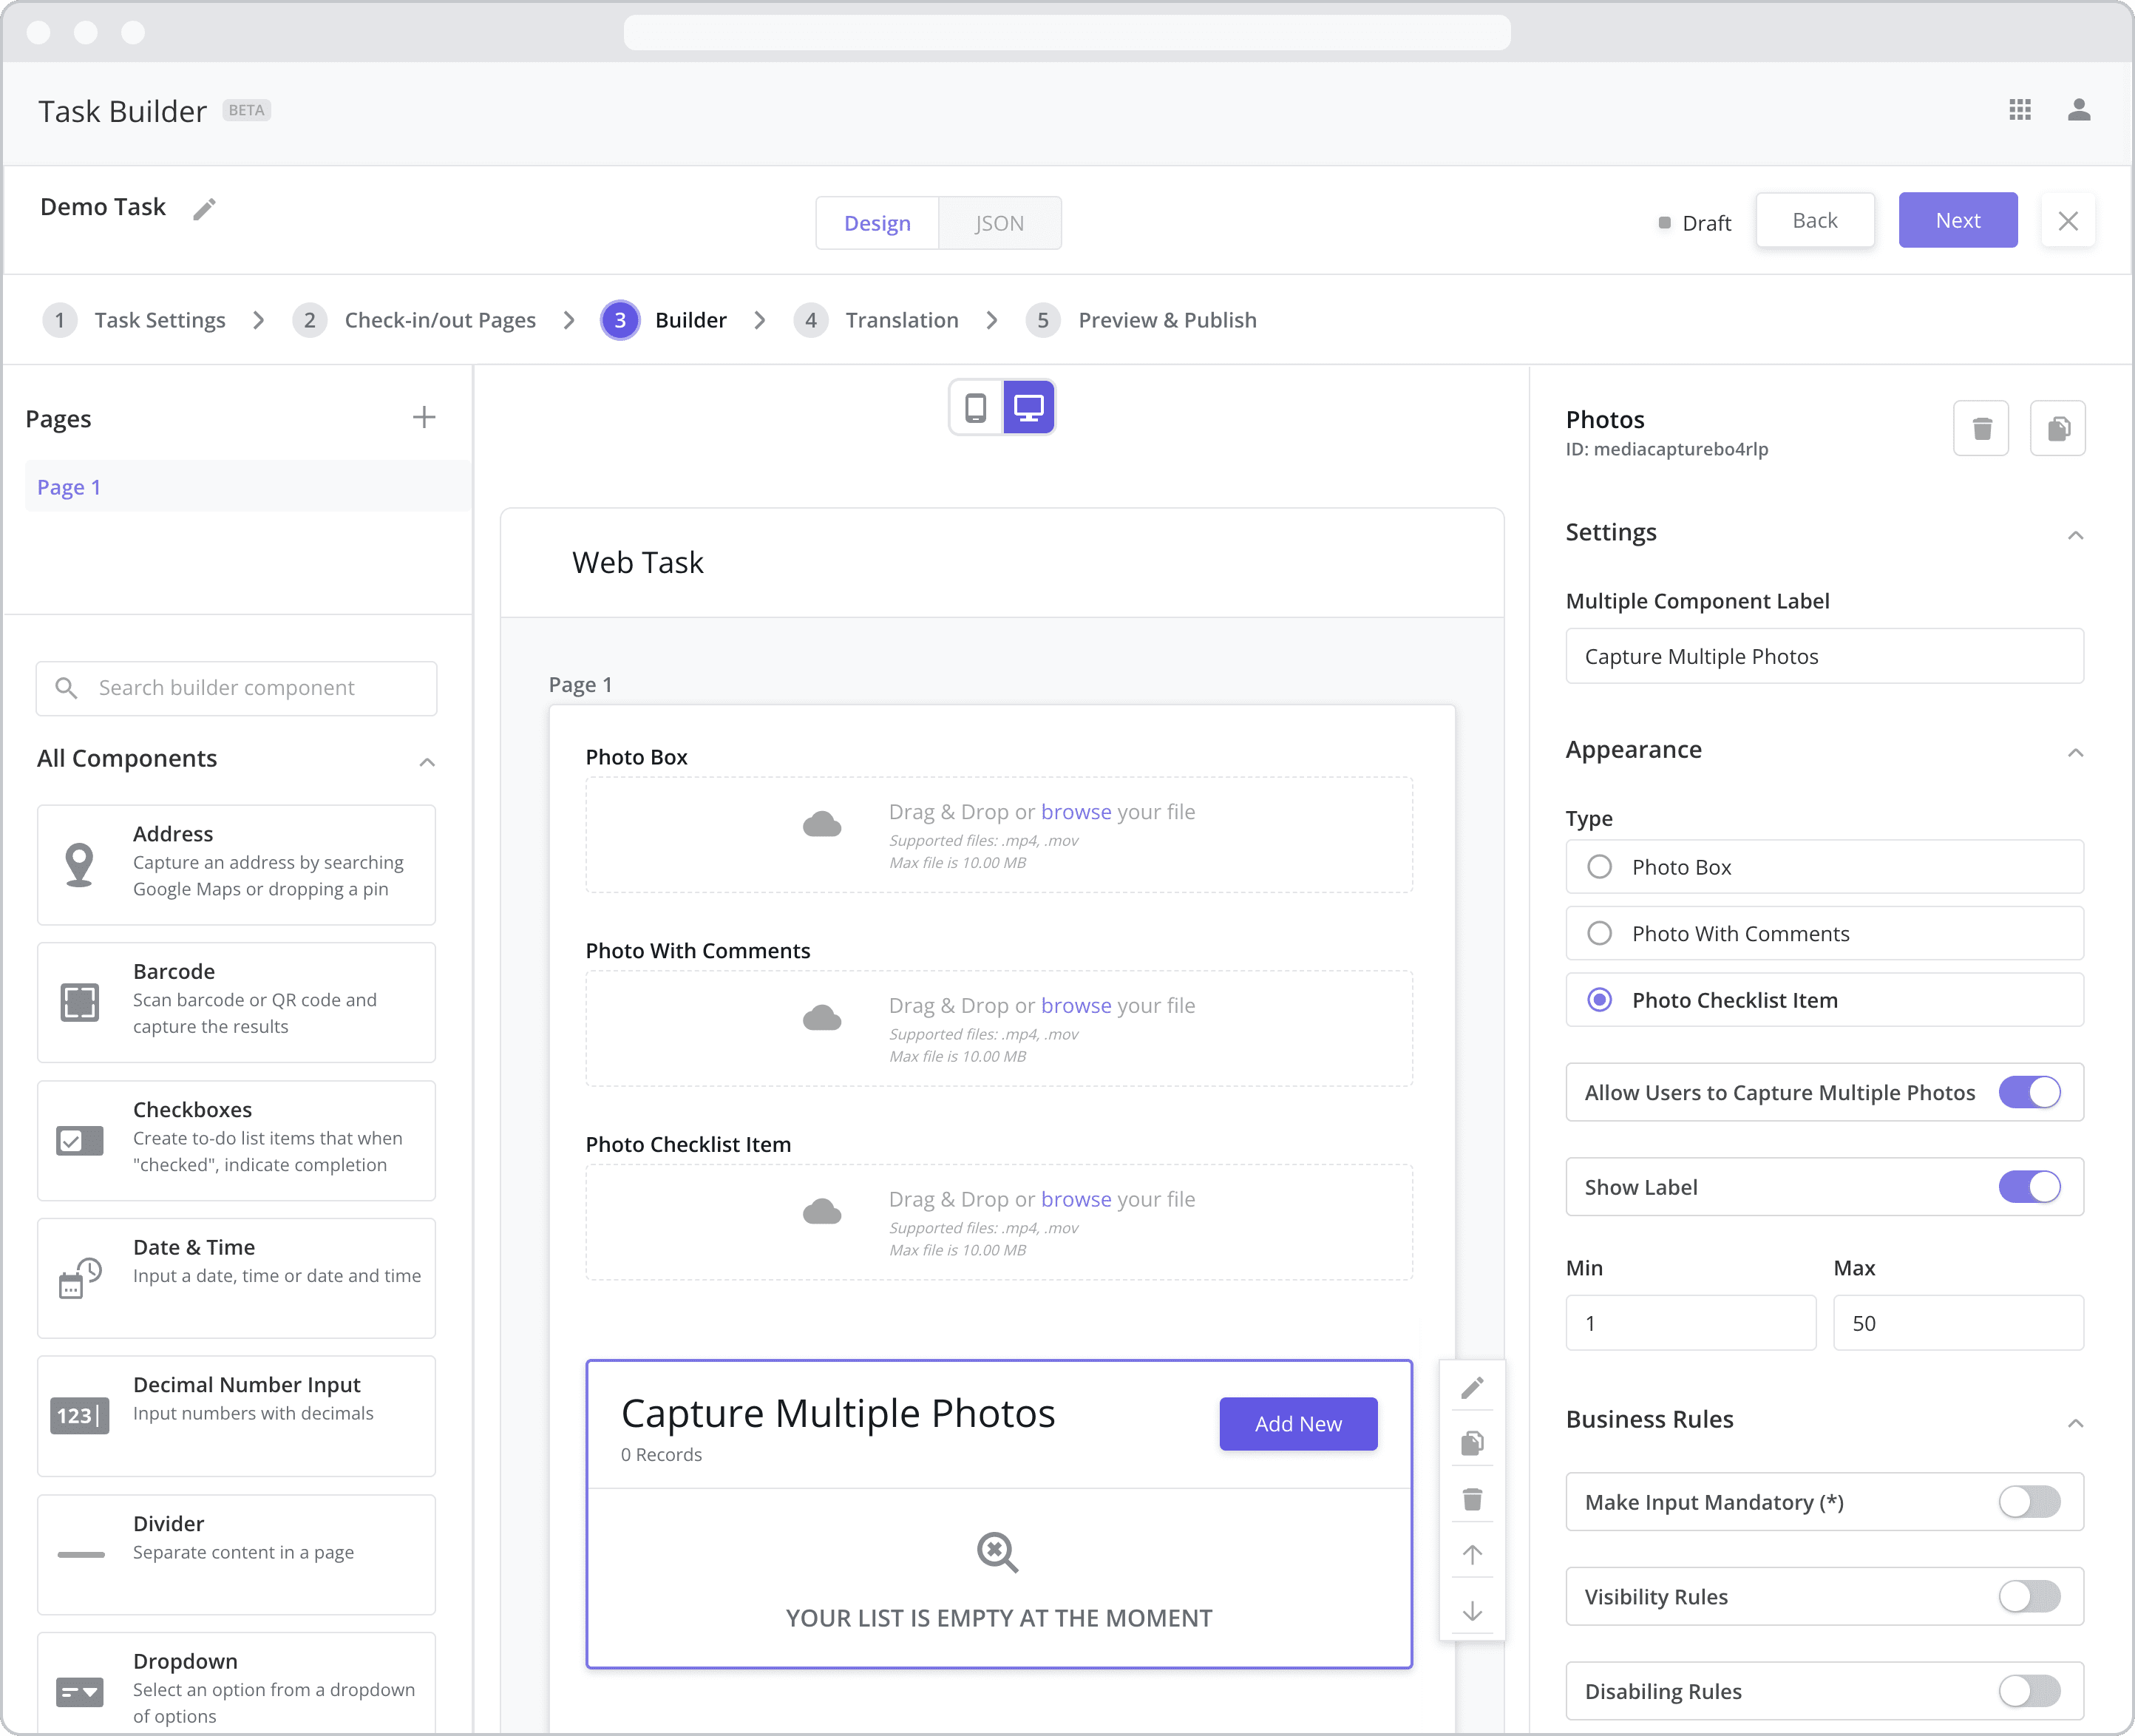Click trash icon on canvas component toolbar
Image resolution: width=2135 pixels, height=1736 pixels.
[1472, 1499]
